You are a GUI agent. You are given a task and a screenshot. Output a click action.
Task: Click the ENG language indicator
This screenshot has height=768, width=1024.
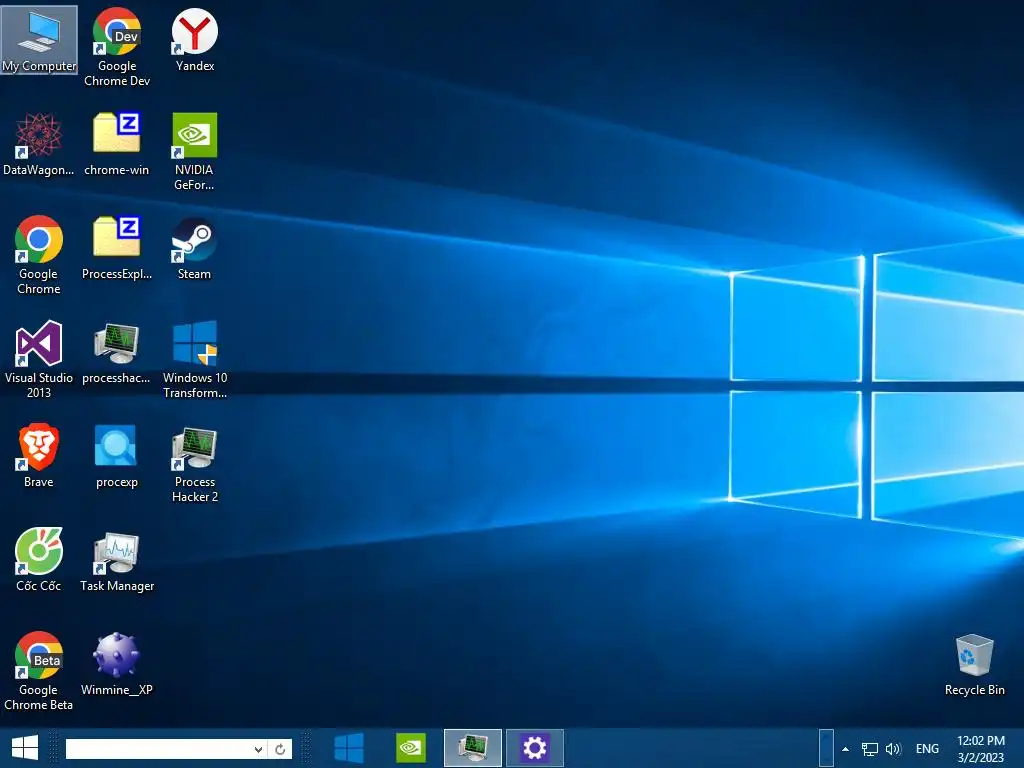tap(927, 749)
